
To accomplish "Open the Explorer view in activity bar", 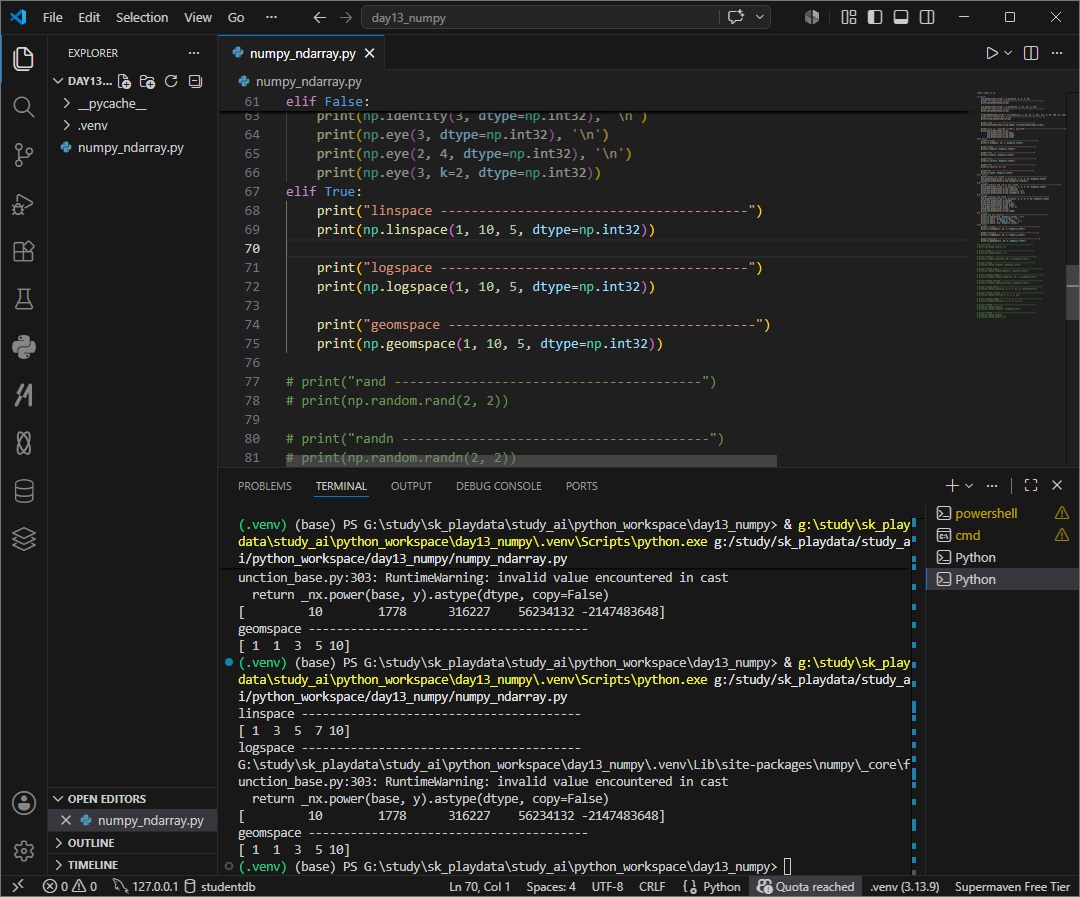I will (23, 59).
